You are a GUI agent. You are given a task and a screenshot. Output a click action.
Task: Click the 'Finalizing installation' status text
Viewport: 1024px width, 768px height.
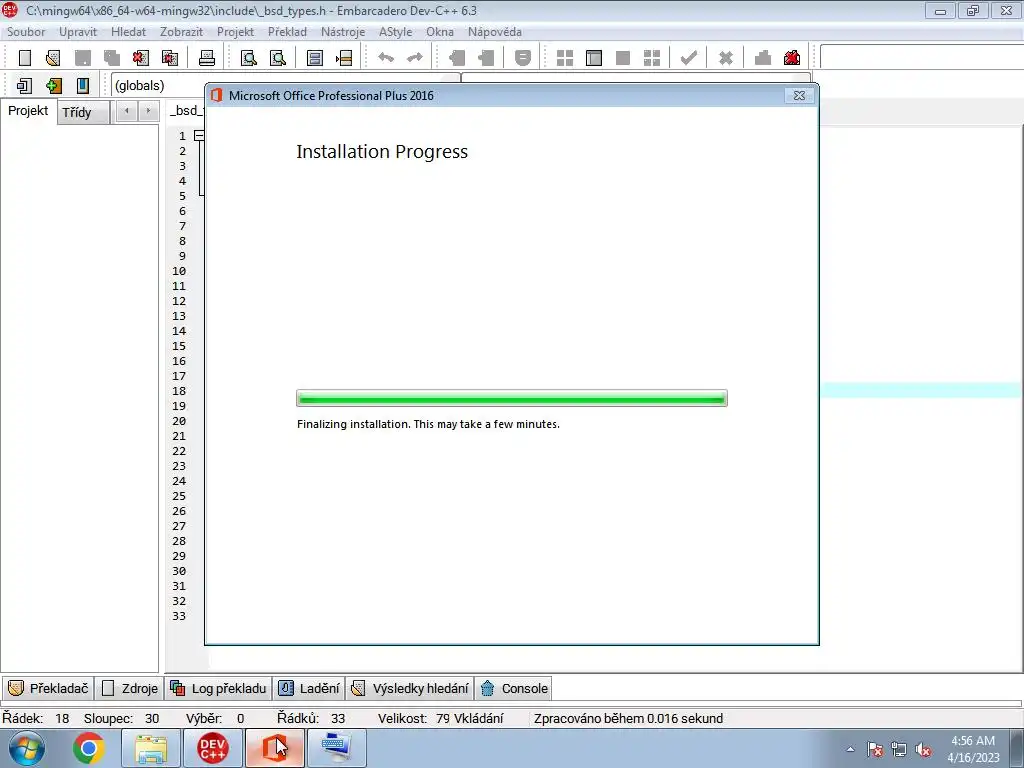coord(428,424)
